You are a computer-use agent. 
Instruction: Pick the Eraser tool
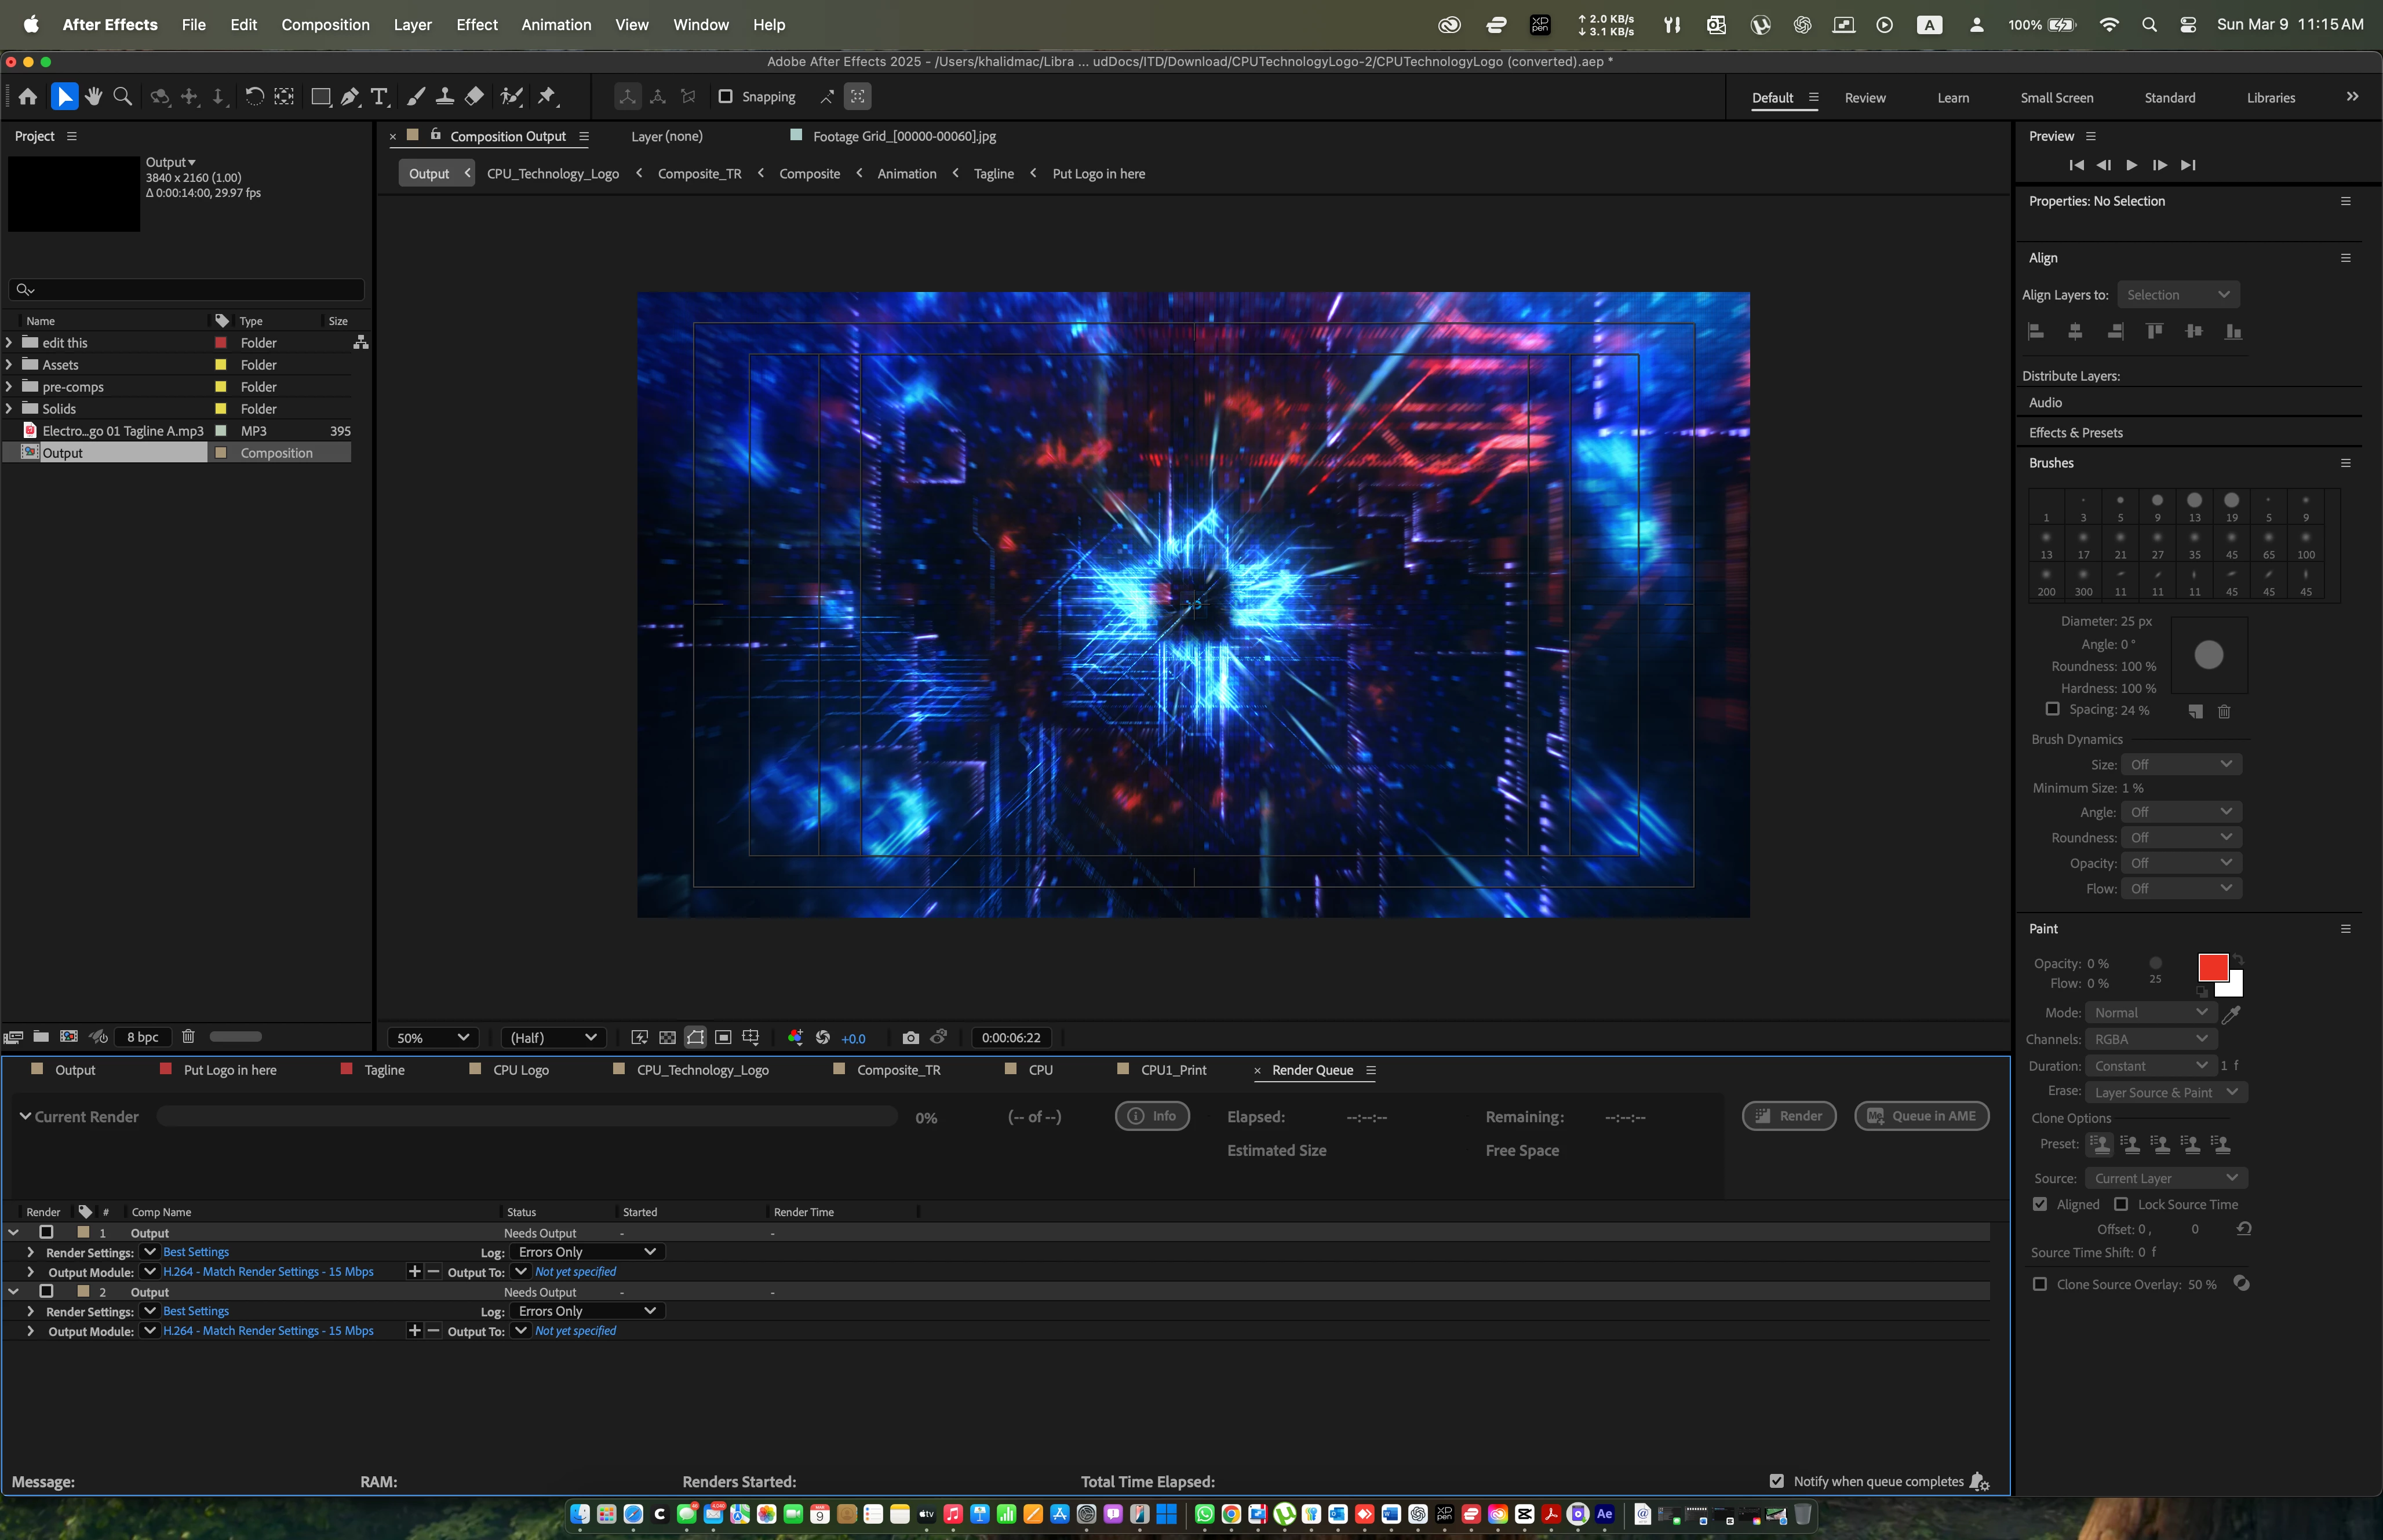(x=475, y=97)
